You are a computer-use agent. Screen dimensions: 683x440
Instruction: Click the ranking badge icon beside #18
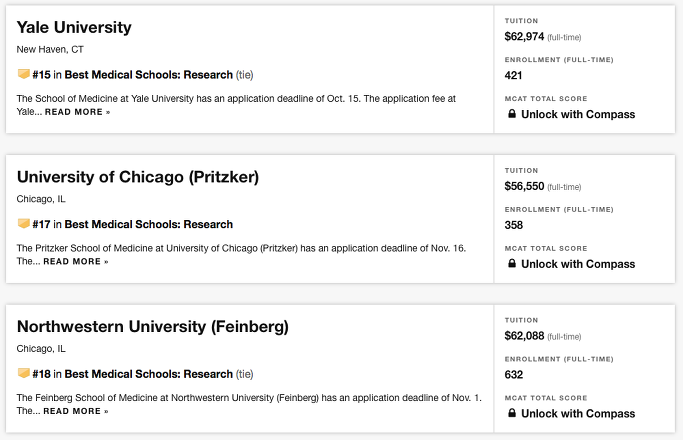(x=24, y=373)
